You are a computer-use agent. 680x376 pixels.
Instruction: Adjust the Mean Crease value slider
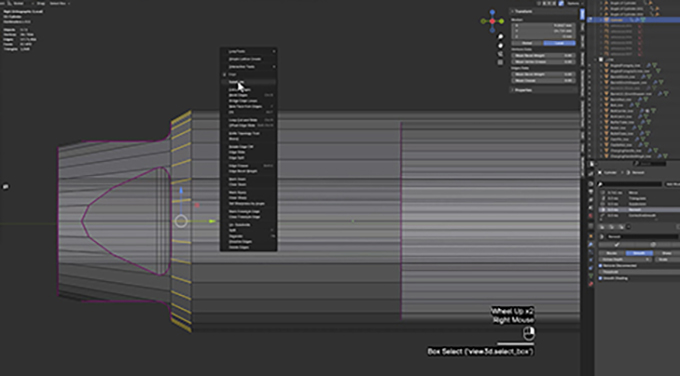pyautogui.click(x=543, y=80)
